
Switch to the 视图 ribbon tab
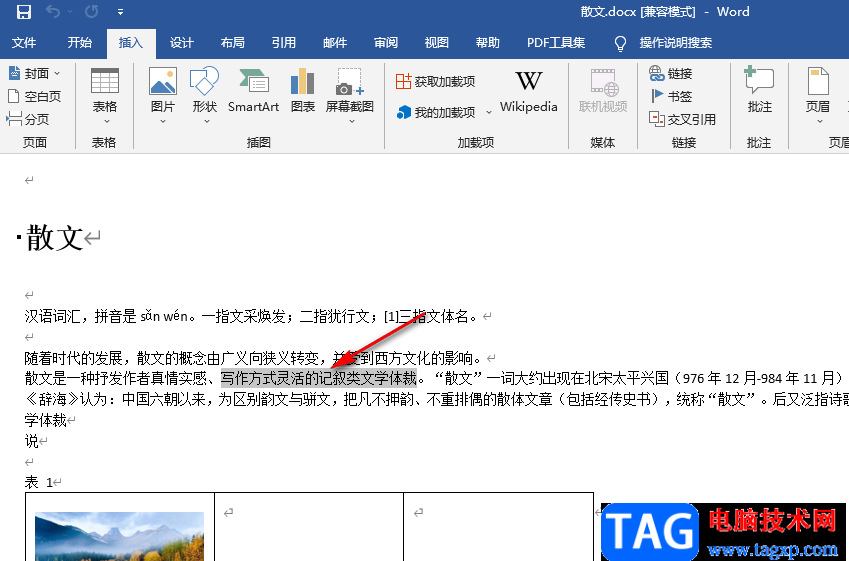coord(436,43)
